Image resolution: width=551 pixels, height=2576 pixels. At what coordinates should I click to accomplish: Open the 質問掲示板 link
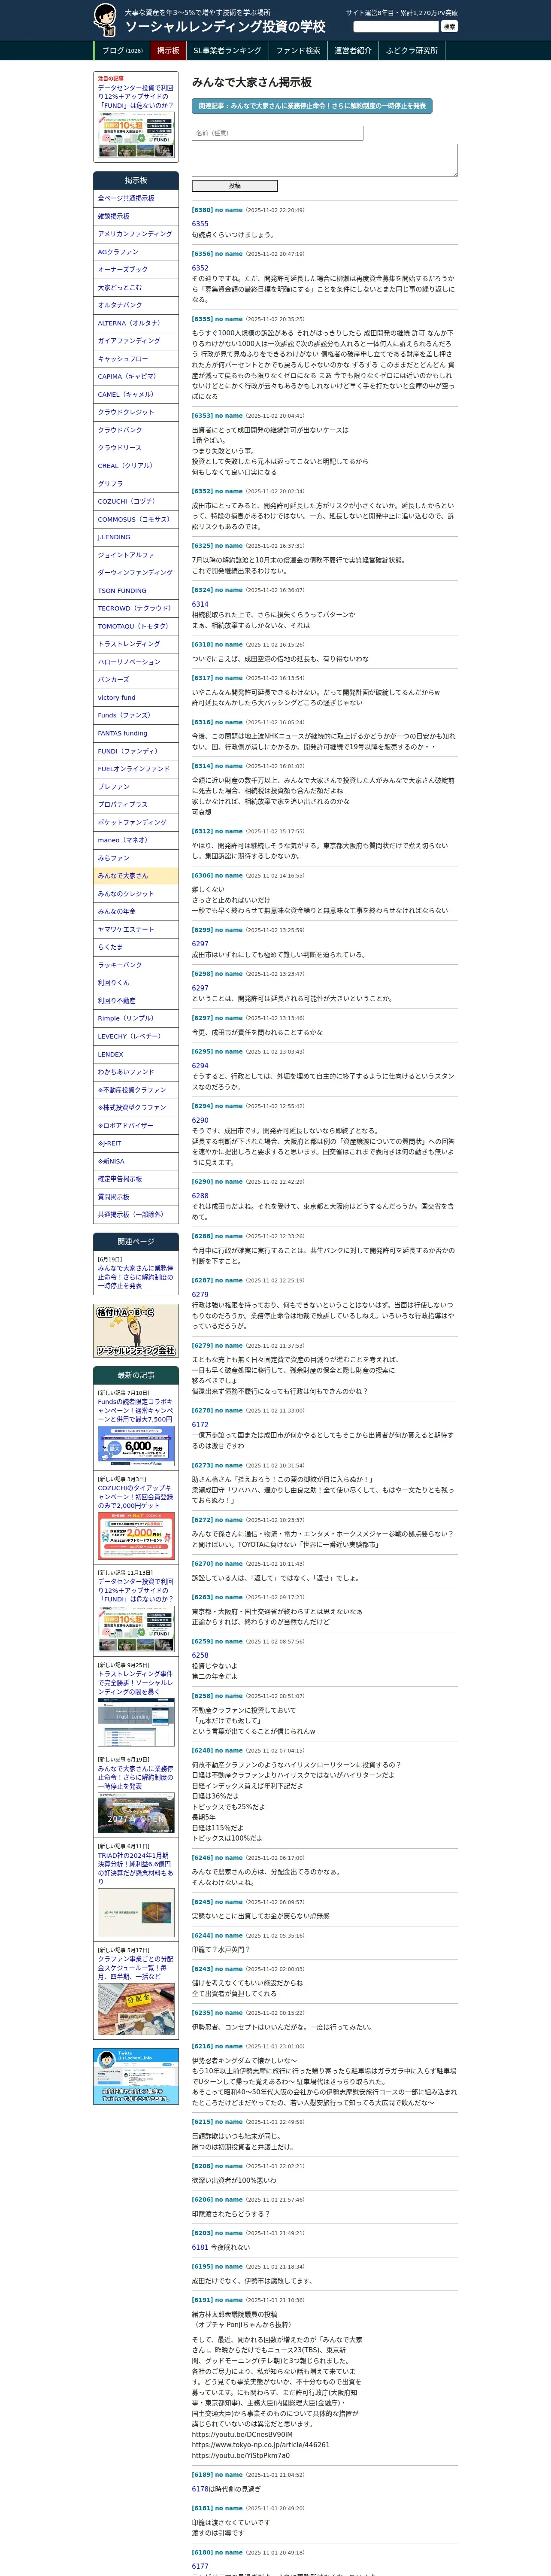(136, 1197)
